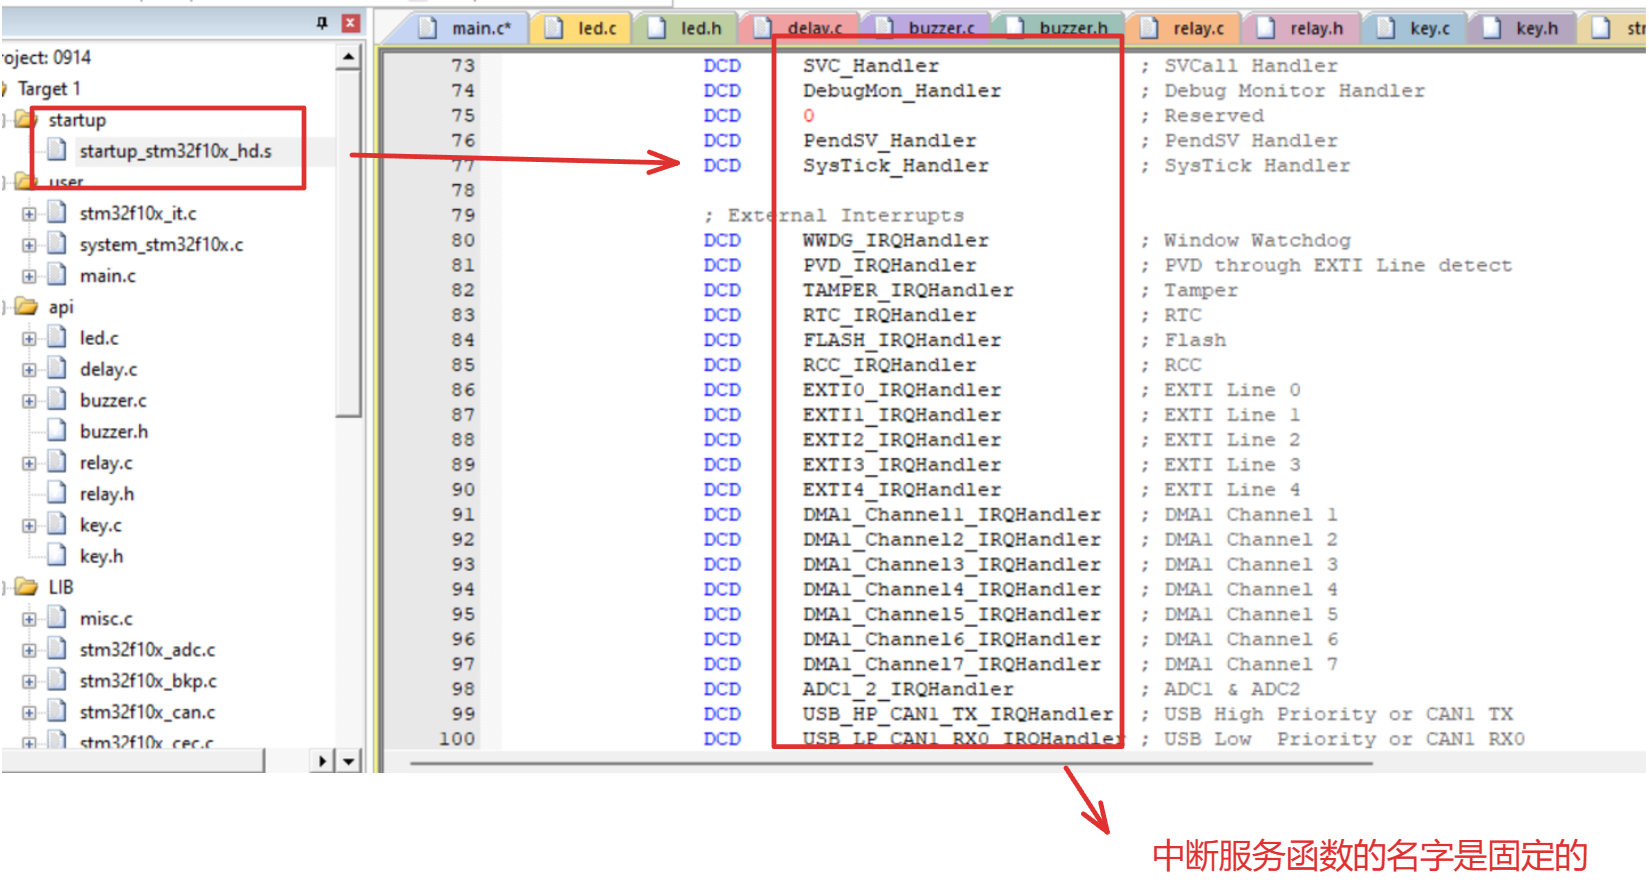Screen dimensions: 1649x883
Task: Click the file icon on relay.c tab
Action: (x=1150, y=28)
